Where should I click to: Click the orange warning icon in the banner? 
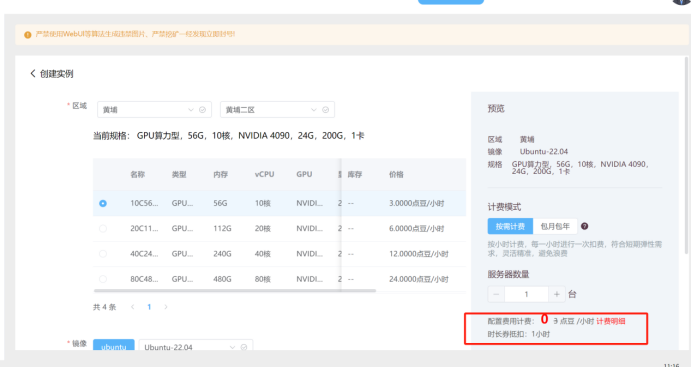[27, 34]
